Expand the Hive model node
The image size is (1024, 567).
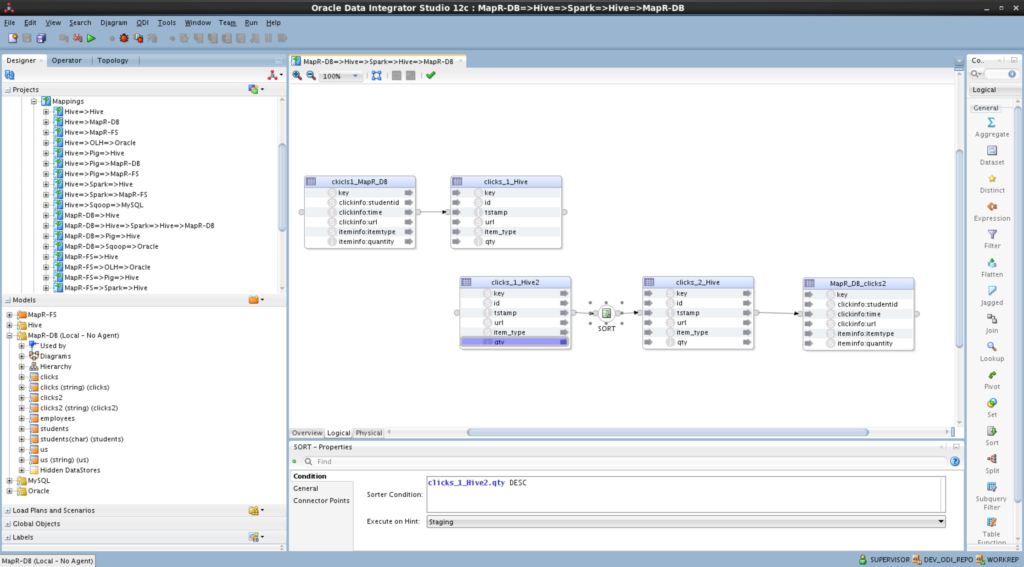10,325
